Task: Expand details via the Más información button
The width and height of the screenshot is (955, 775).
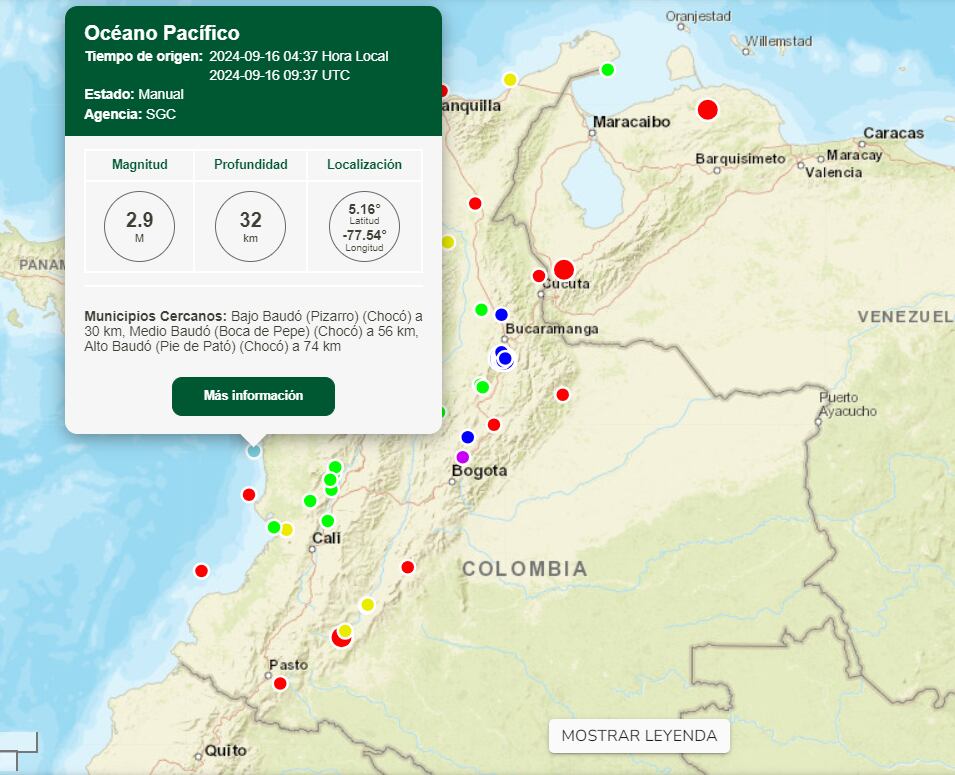Action: coord(253,396)
